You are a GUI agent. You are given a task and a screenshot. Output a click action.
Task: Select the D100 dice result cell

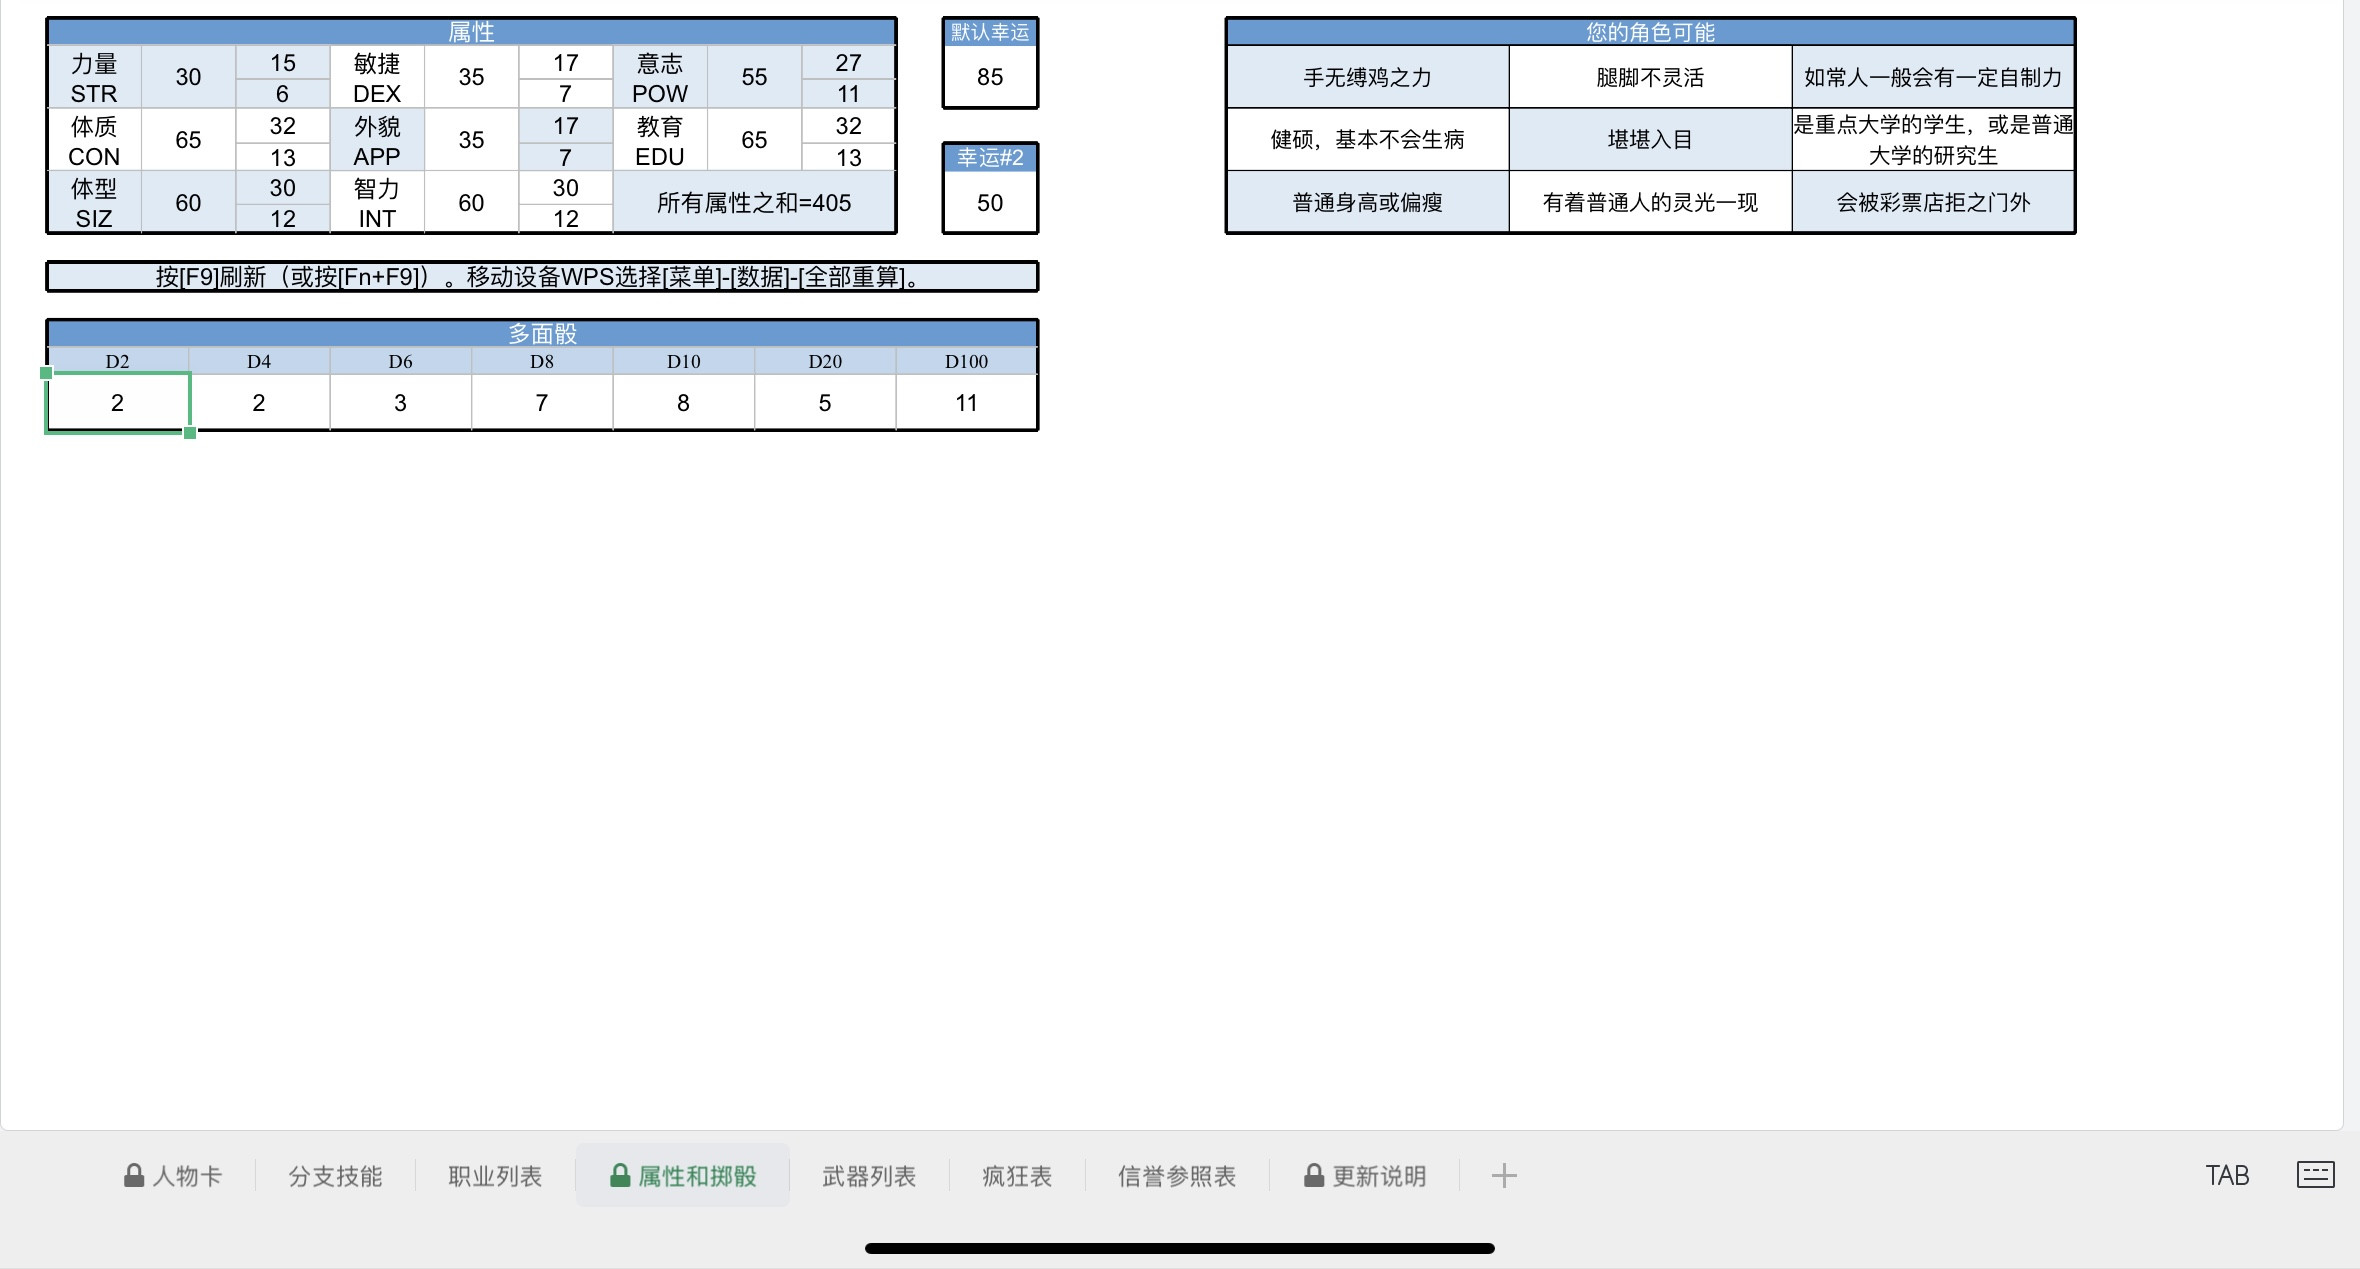[966, 403]
